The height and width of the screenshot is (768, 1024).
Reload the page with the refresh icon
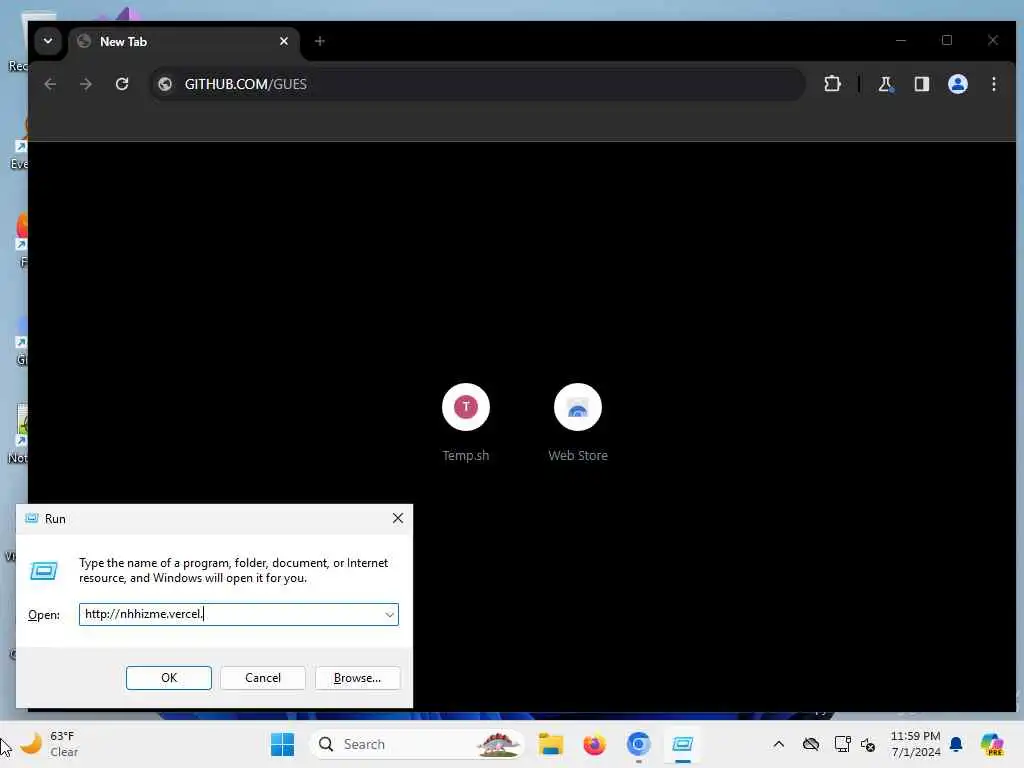[x=122, y=84]
